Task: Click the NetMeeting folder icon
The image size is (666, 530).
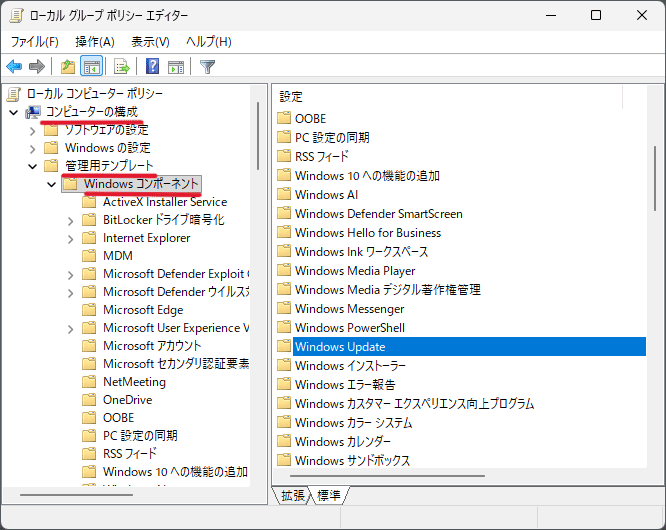Action: (x=89, y=382)
